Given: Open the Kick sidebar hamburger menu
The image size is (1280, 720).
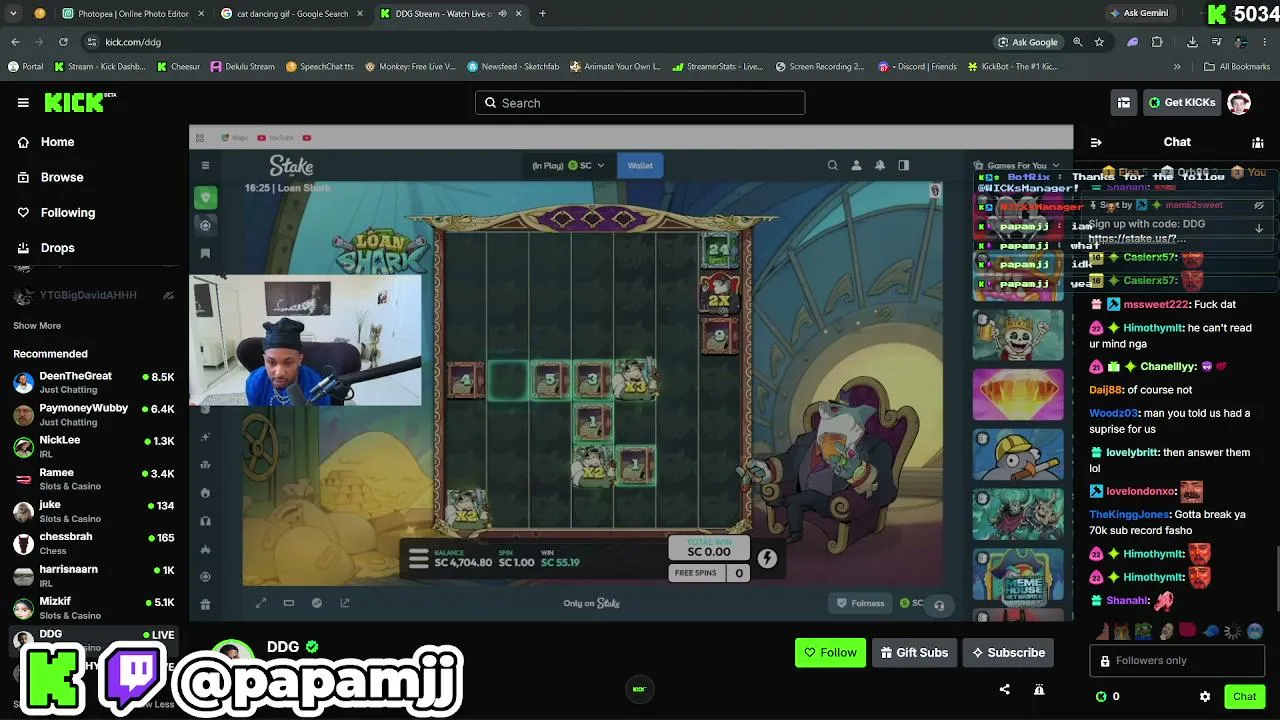Looking at the screenshot, I should tap(23, 102).
